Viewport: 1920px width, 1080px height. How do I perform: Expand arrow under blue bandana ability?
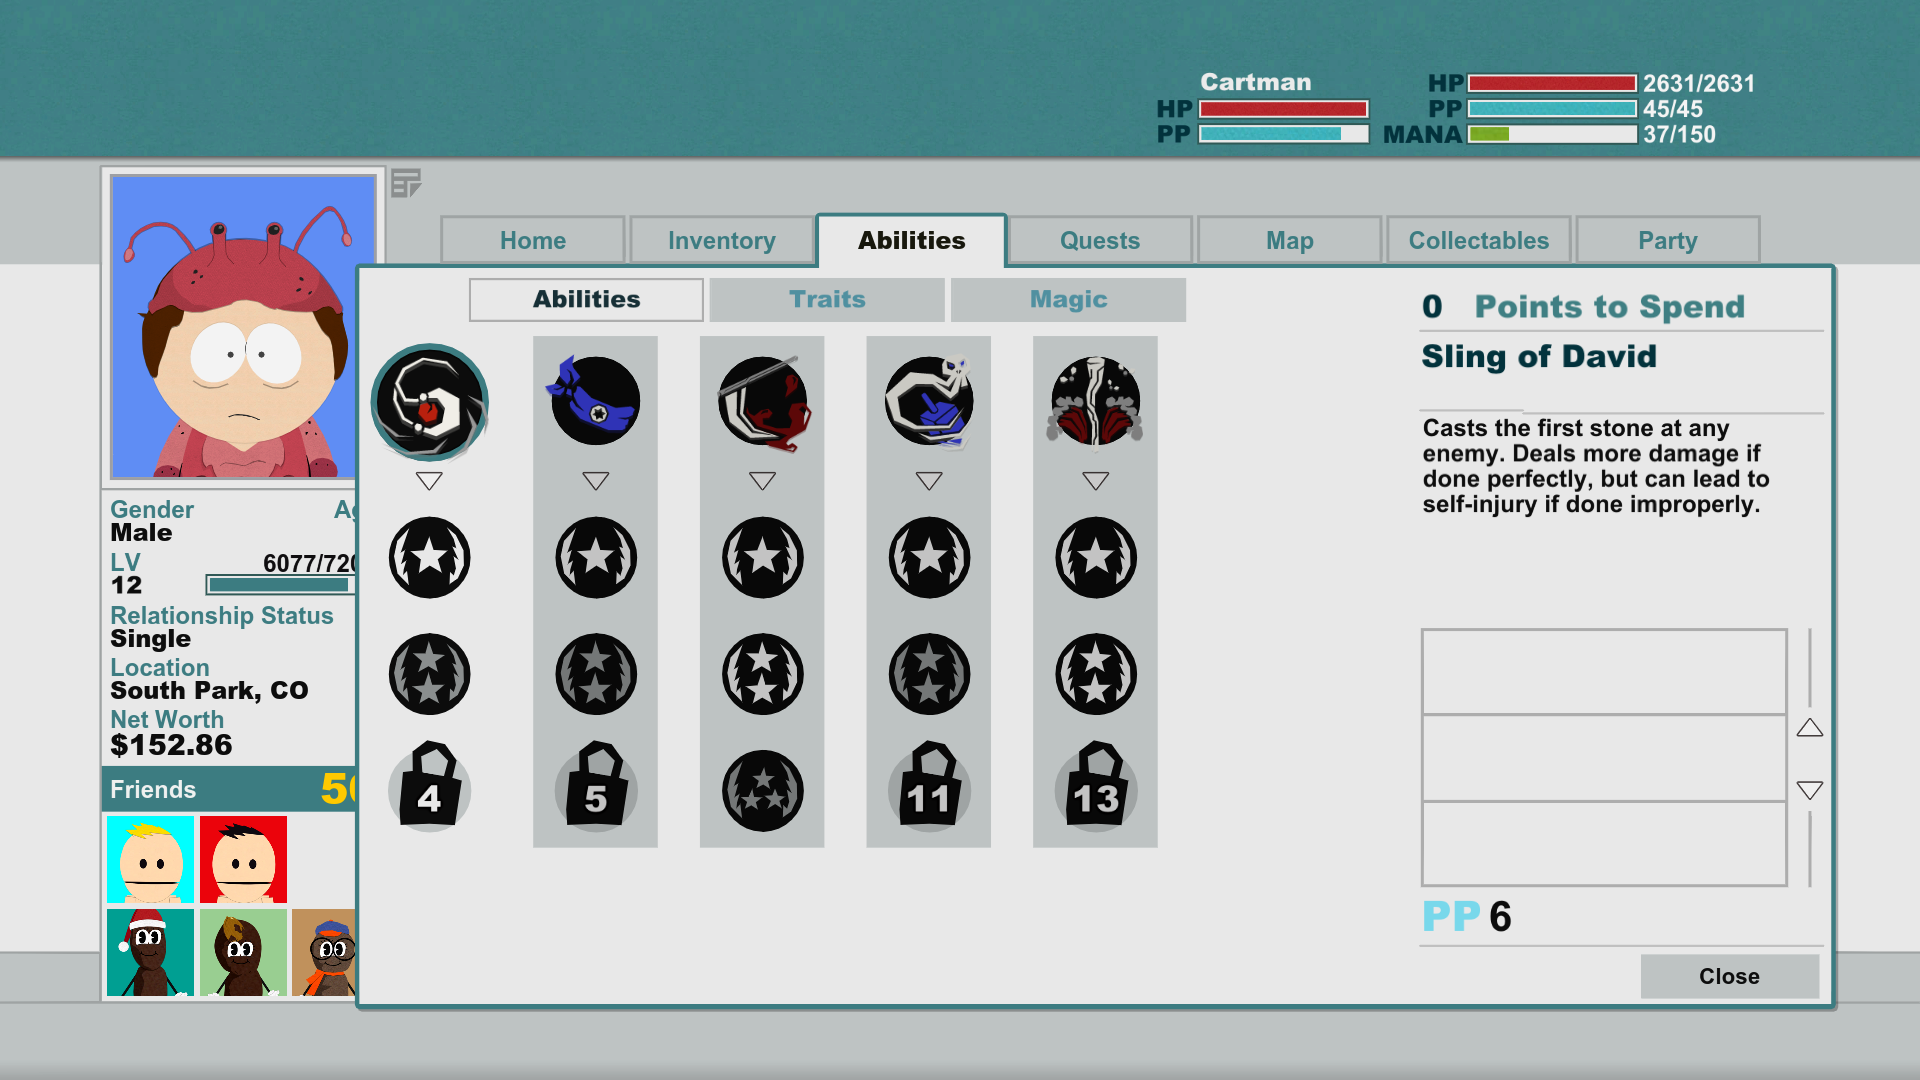(x=596, y=481)
